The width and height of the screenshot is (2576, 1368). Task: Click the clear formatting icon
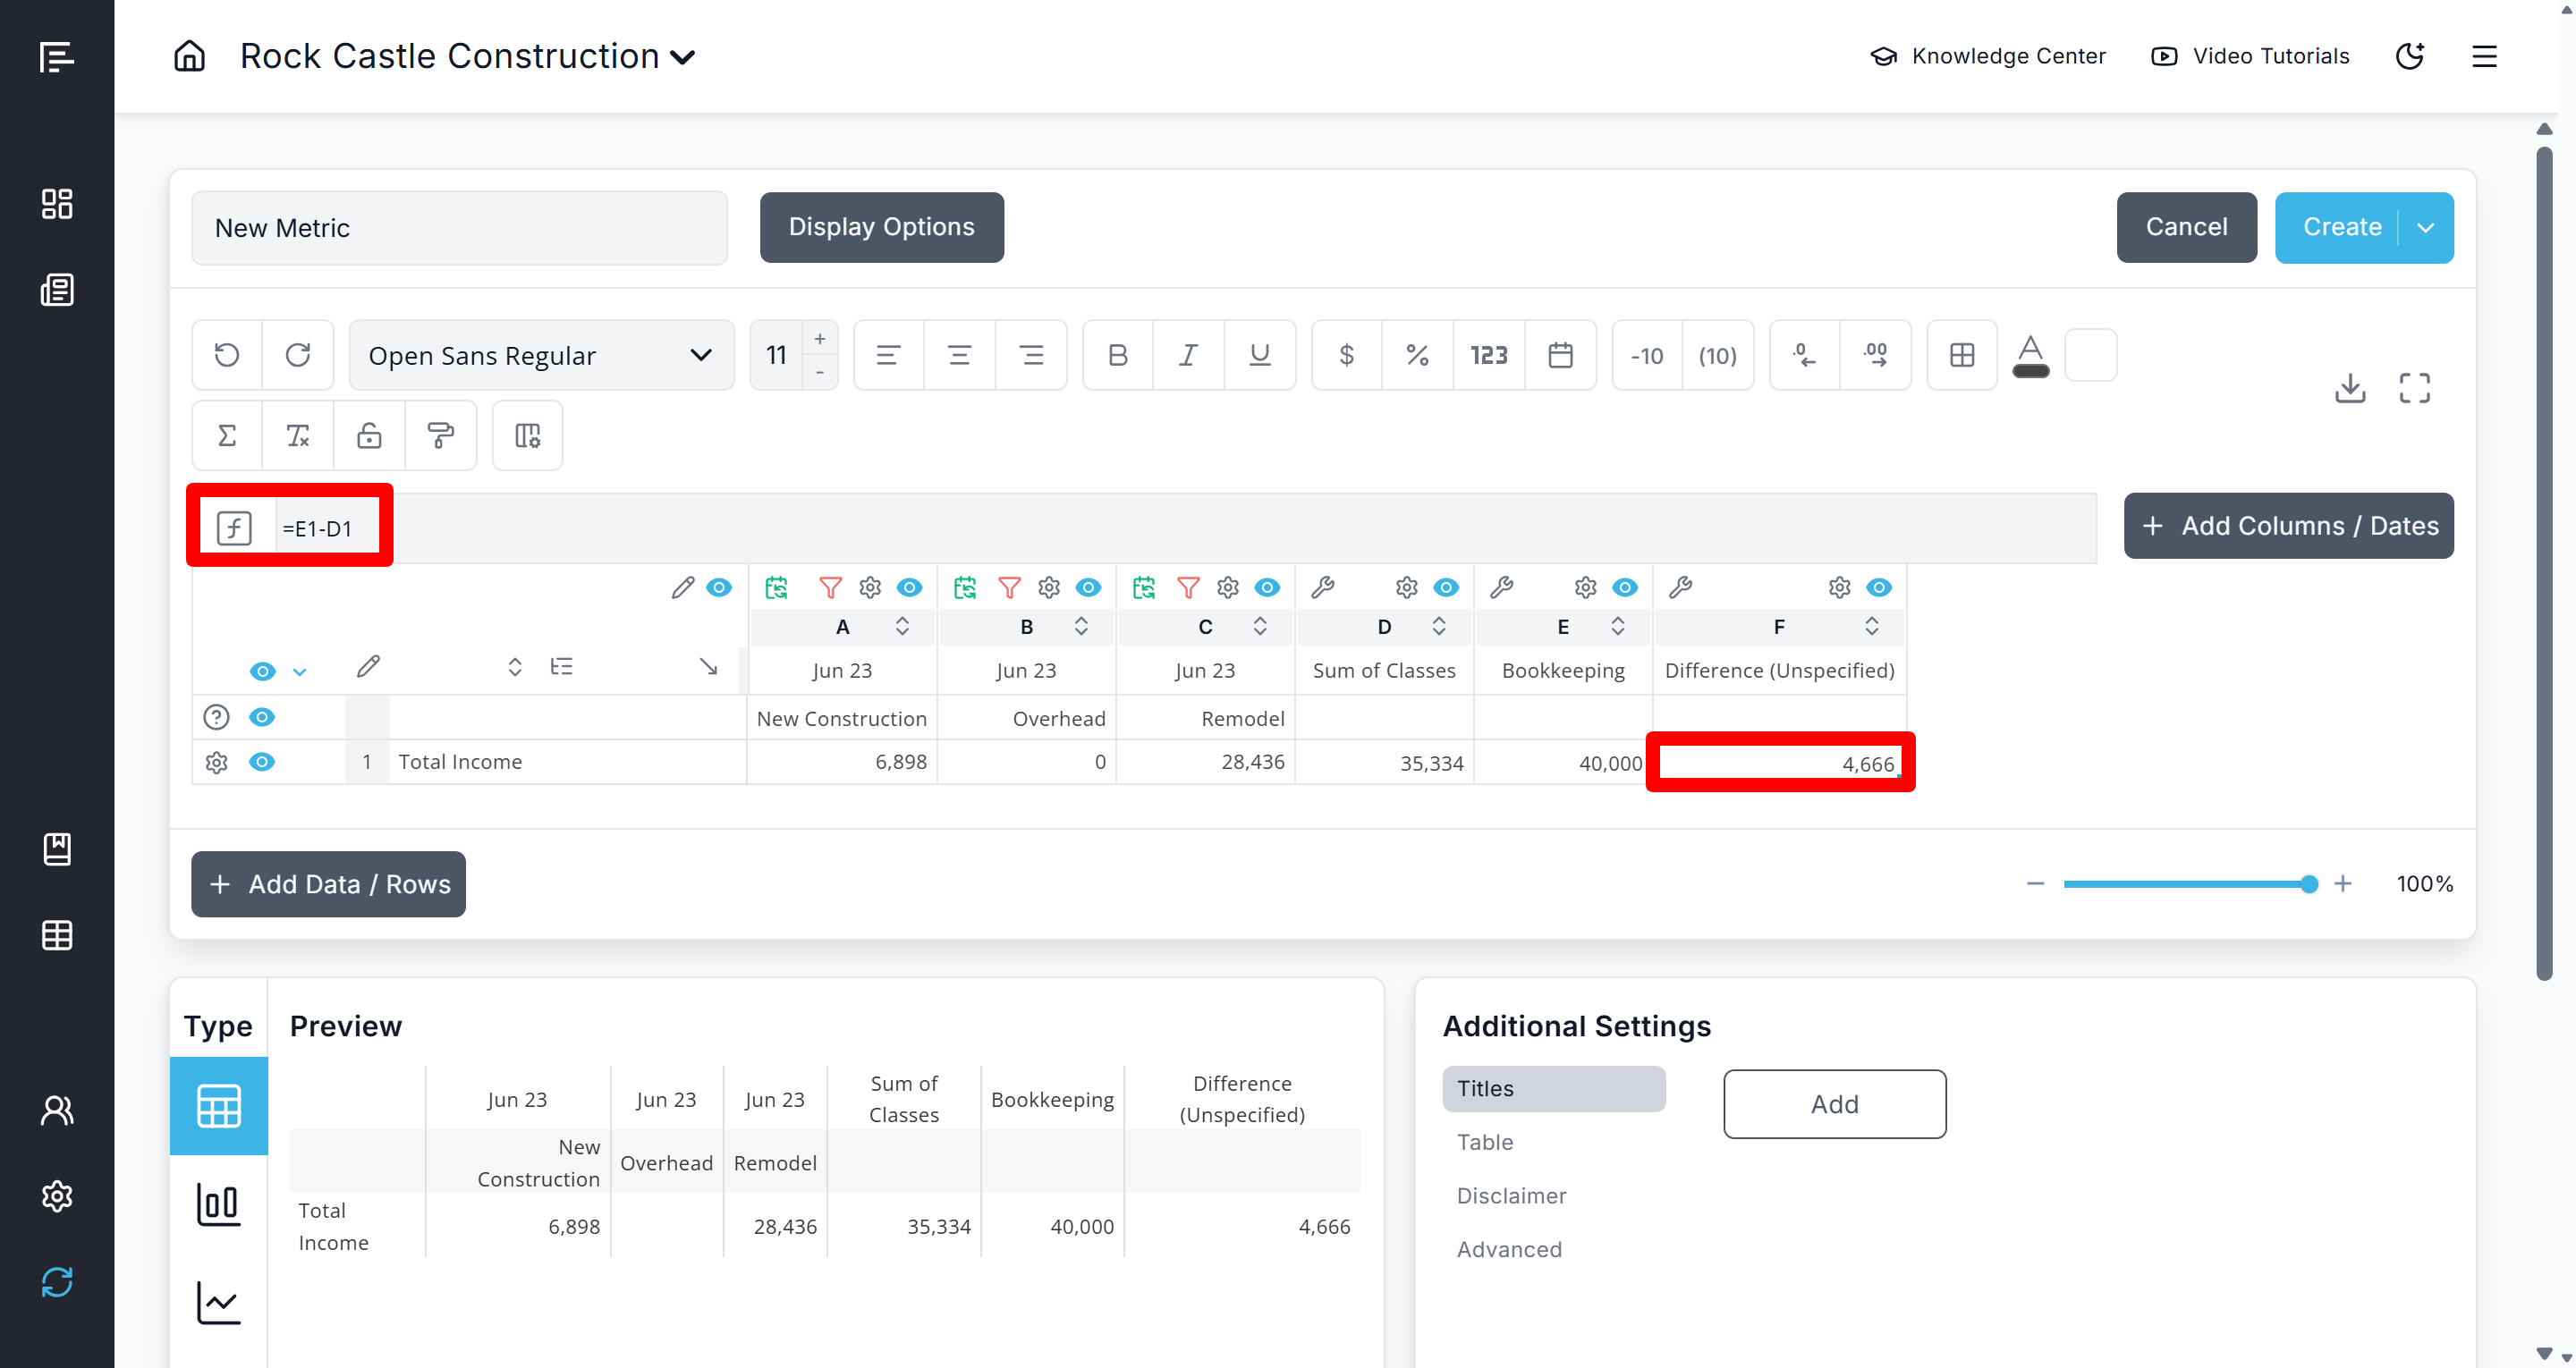tap(298, 436)
